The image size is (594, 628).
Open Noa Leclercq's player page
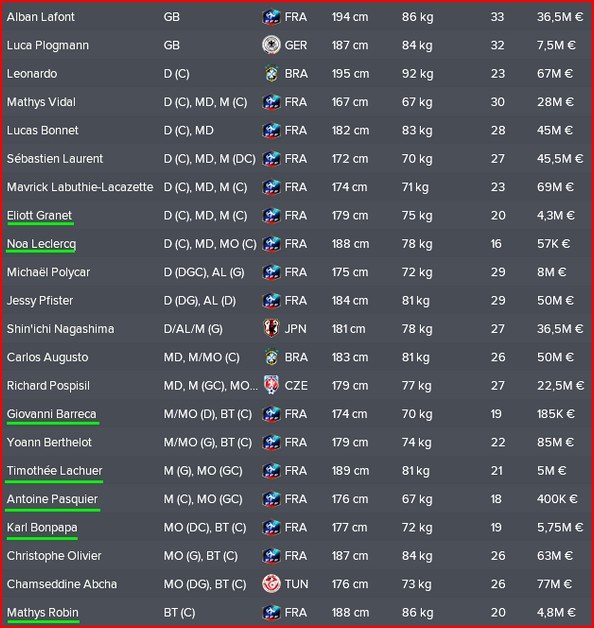[41, 244]
